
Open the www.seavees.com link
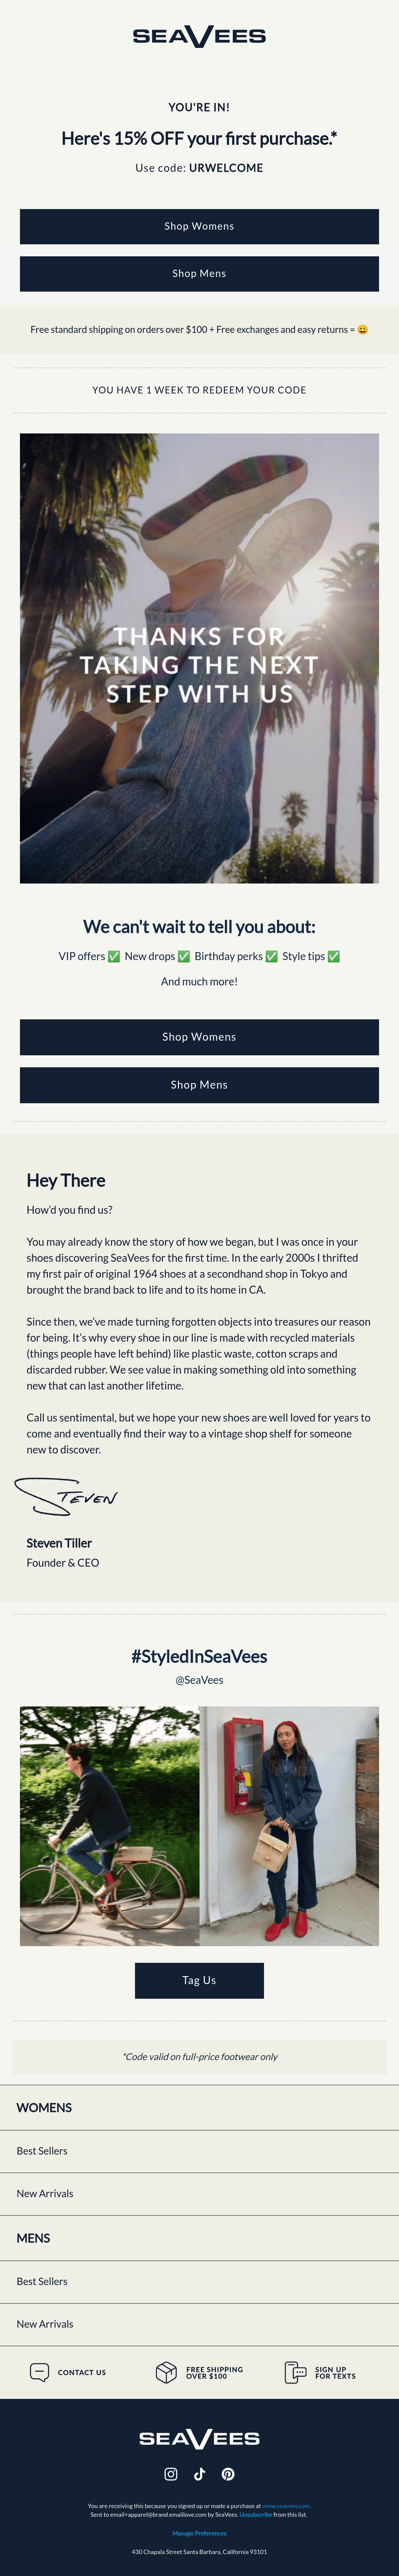click(286, 2506)
